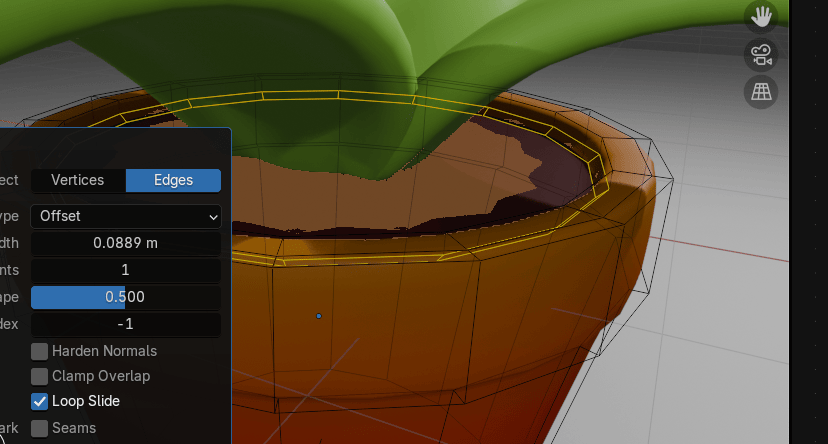This screenshot has width=828, height=444.
Task: Select Edges as the bevel affect mode
Action: (x=173, y=180)
